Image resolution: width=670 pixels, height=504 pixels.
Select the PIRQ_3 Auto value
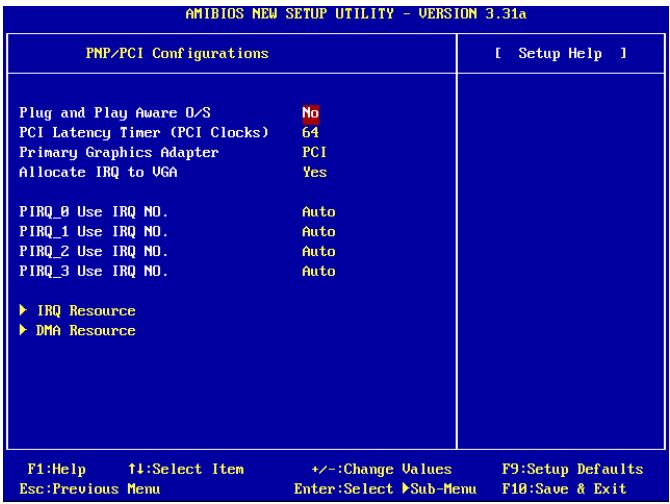[x=319, y=271]
